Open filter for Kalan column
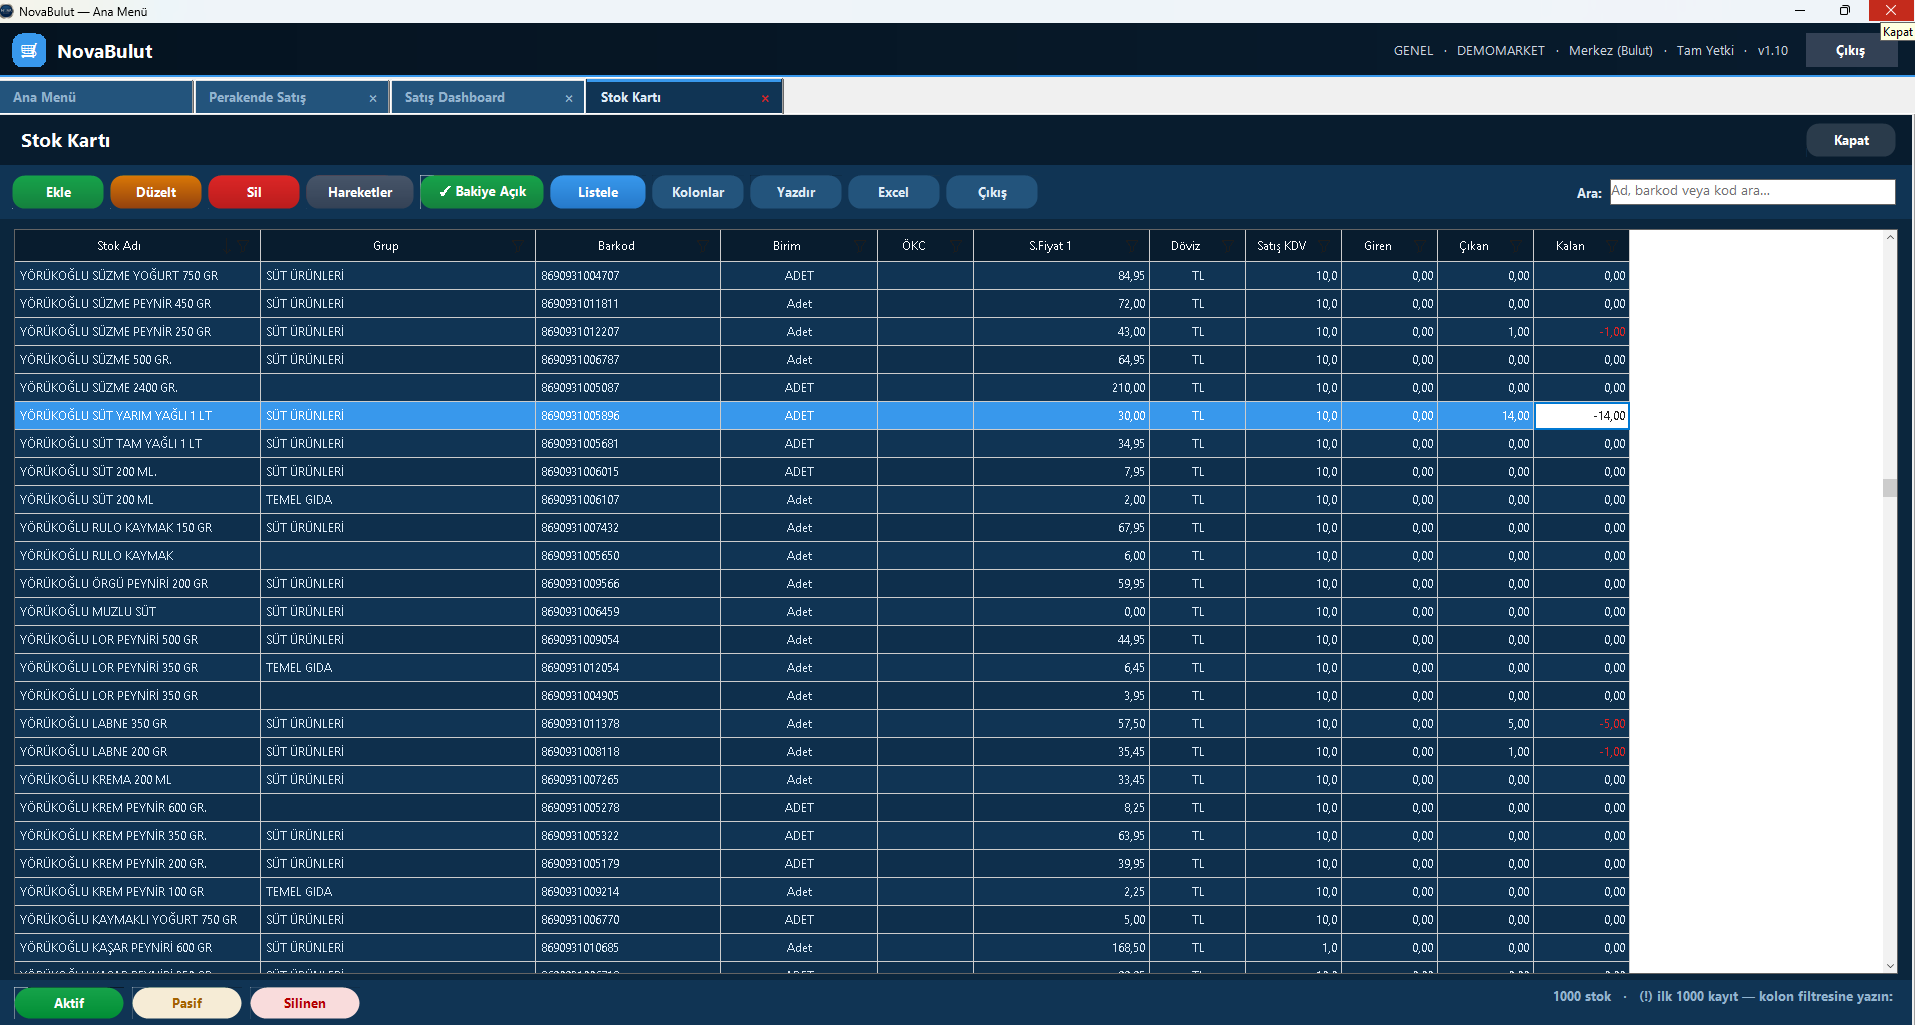Image resolution: width=1915 pixels, height=1025 pixels. 1612,245
